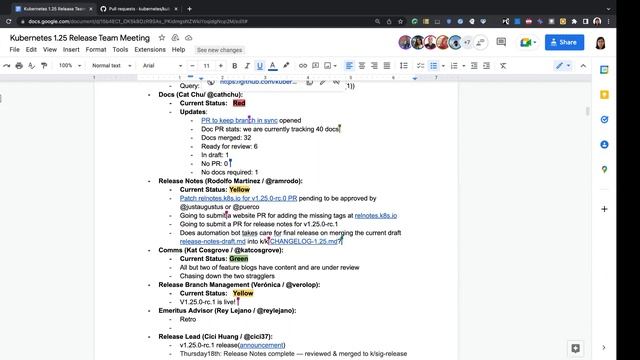Open release-notes-draft.md link
The image size is (640, 360).
click(x=213, y=242)
